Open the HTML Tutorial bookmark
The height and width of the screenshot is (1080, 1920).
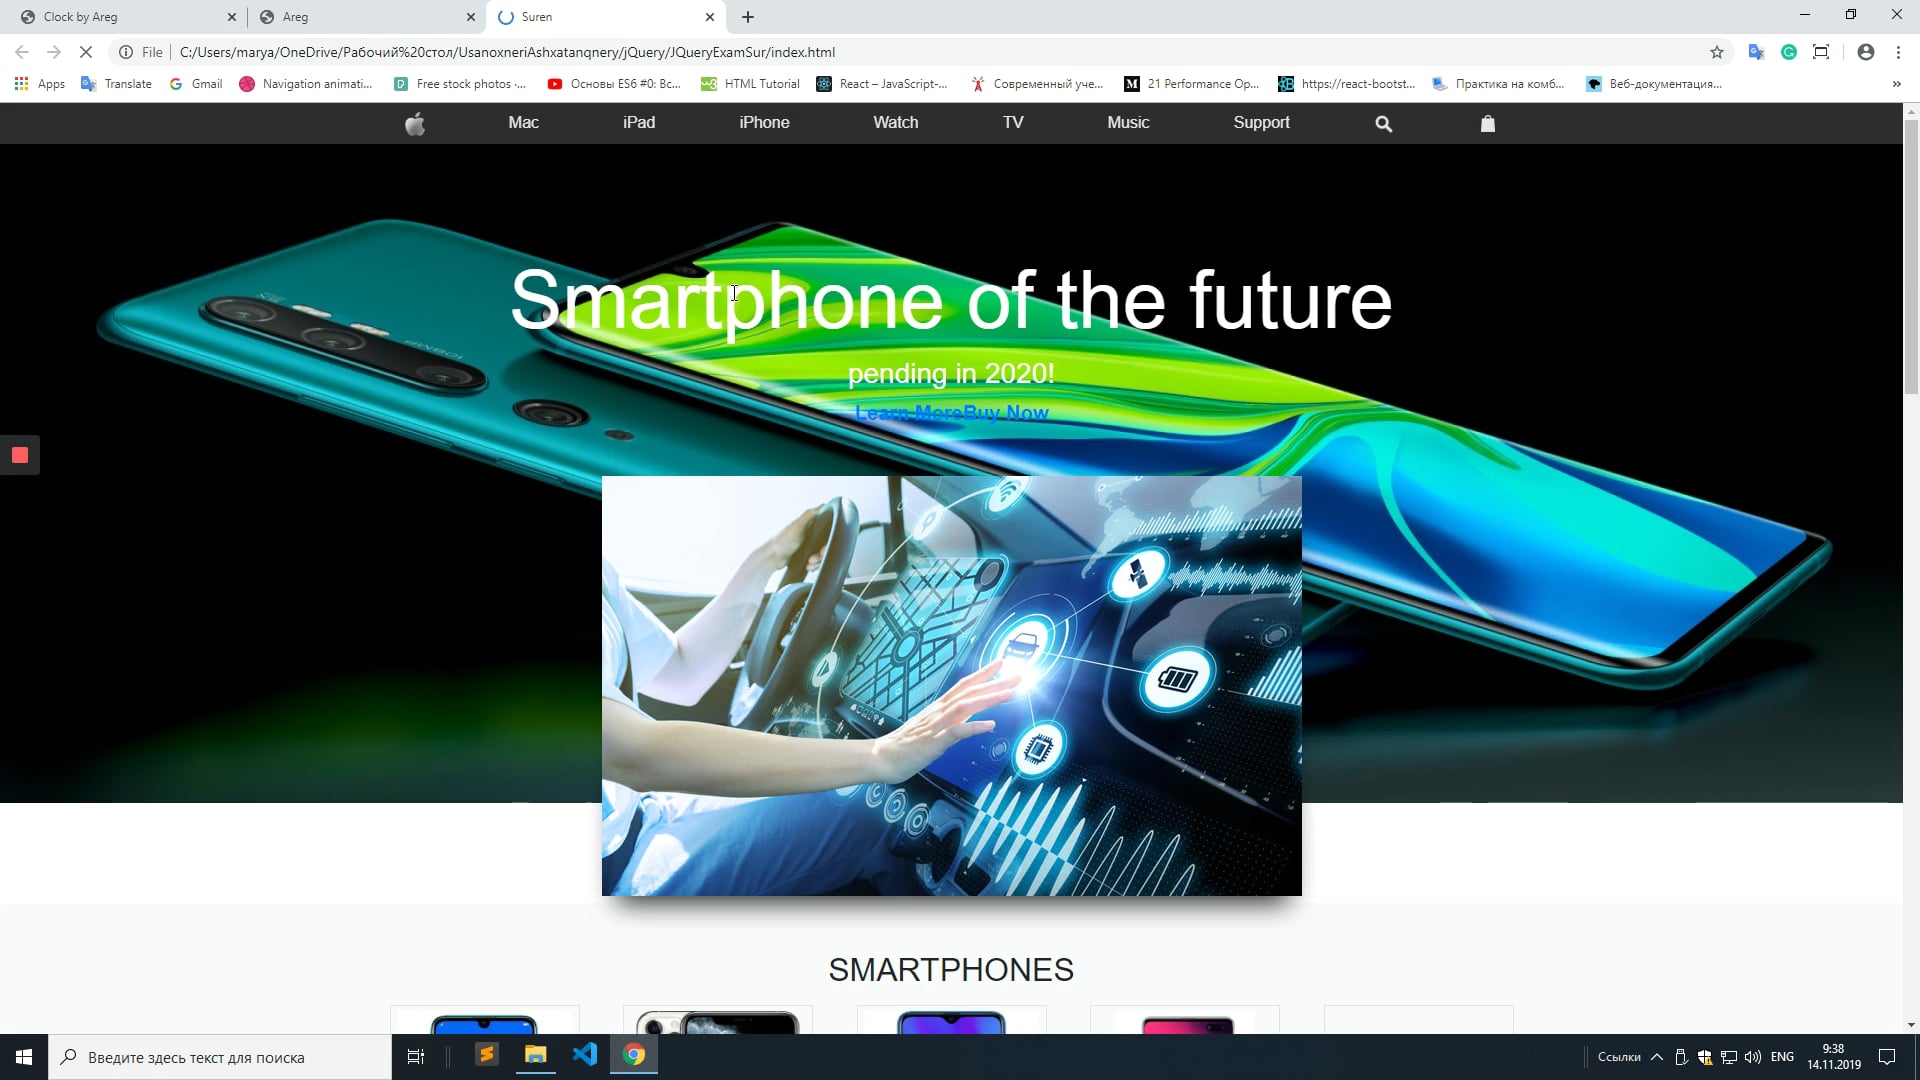750,84
